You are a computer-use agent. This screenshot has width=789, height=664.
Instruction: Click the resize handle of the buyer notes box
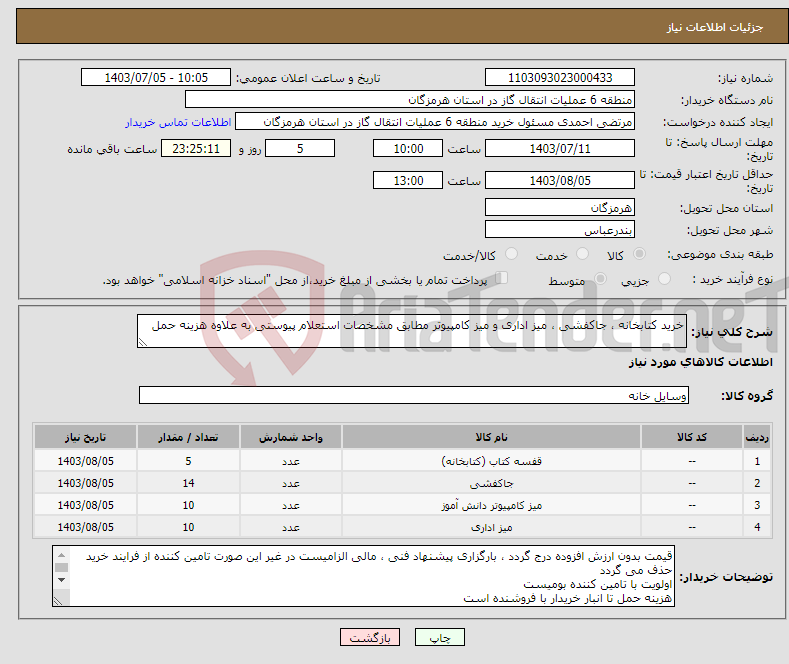[x=58, y=601]
